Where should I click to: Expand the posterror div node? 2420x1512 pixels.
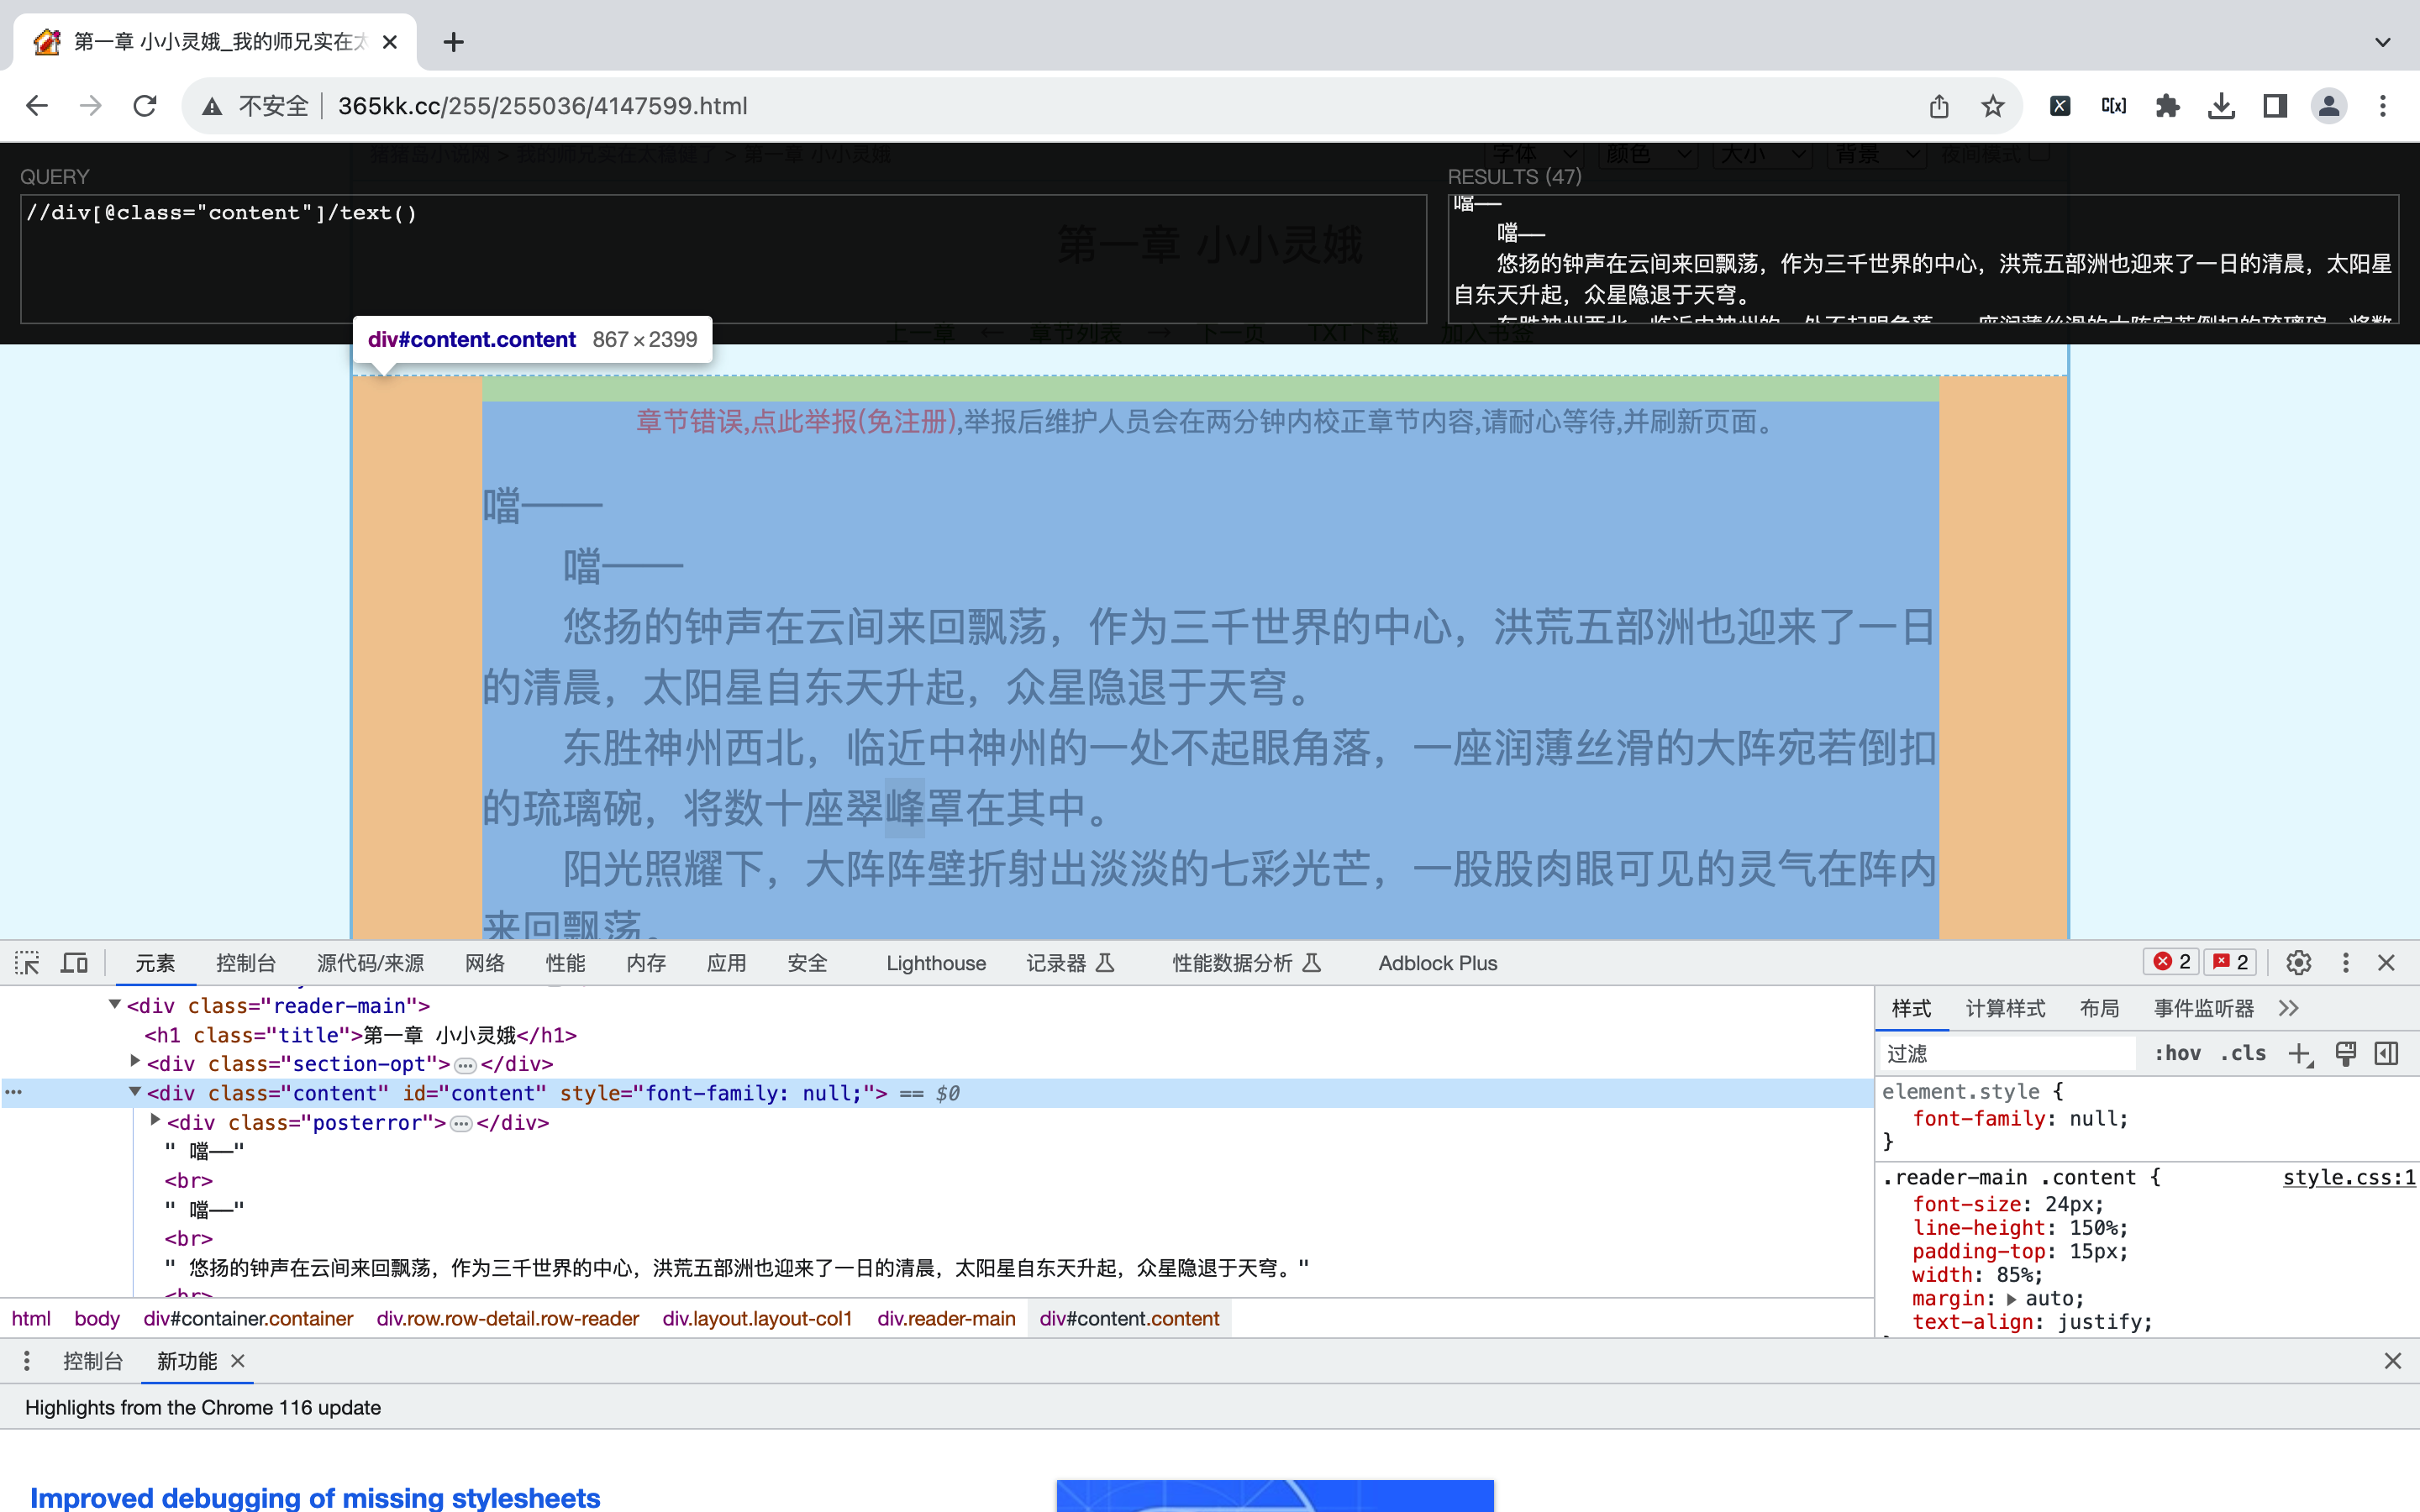coord(155,1121)
